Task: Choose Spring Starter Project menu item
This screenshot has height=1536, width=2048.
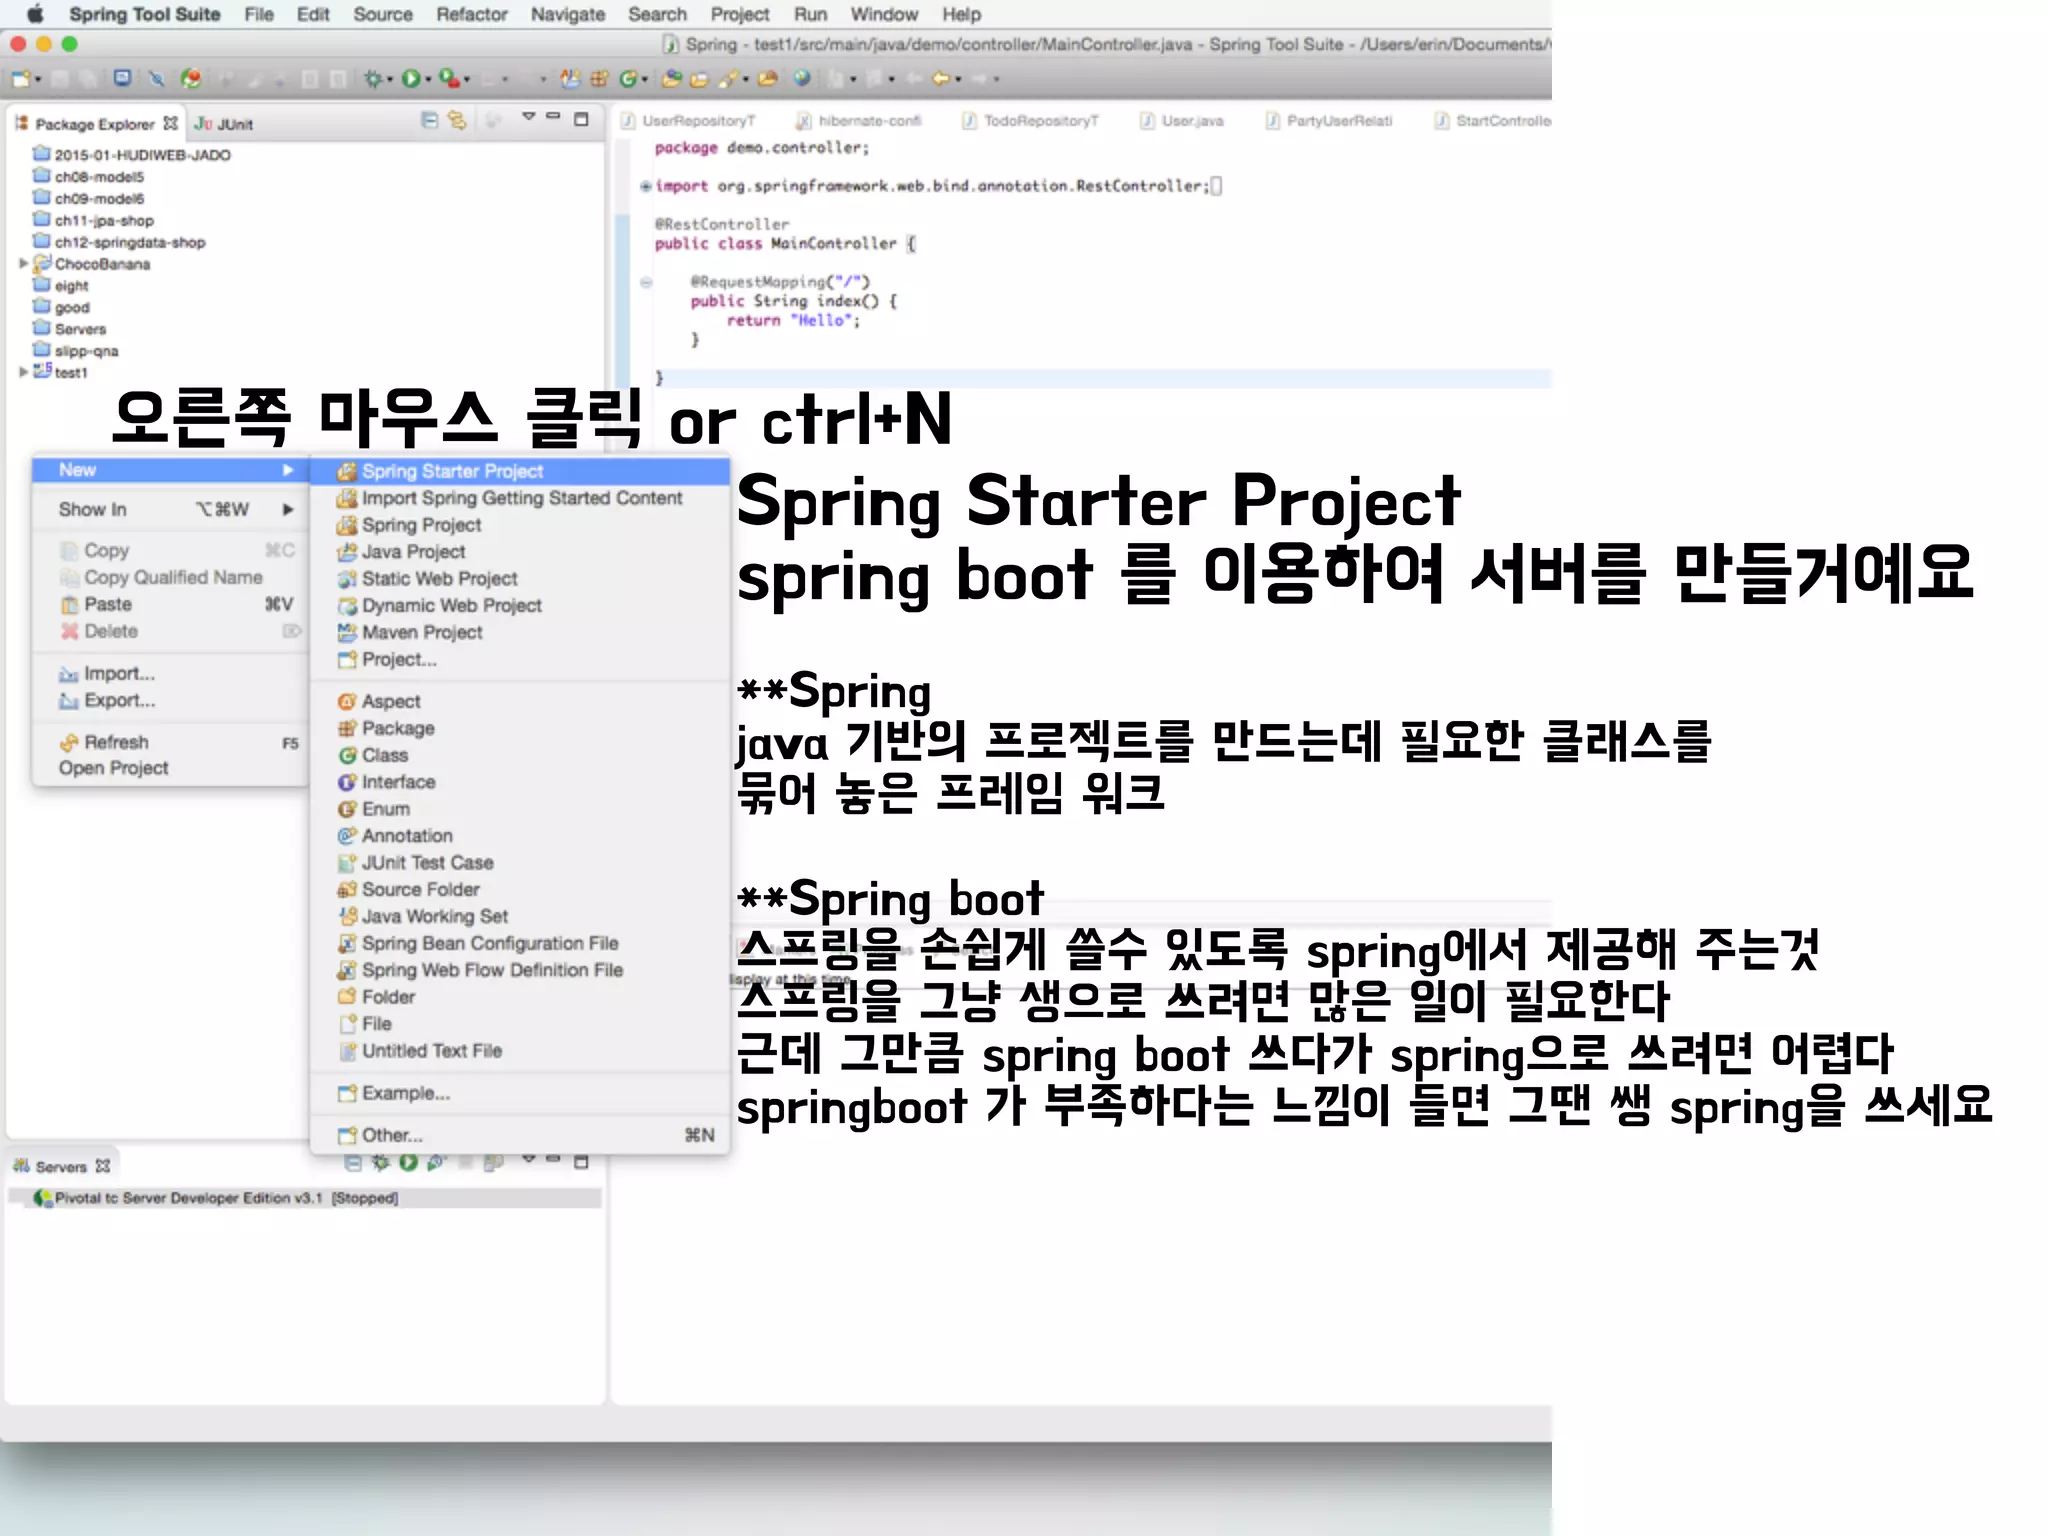Action: (452, 471)
